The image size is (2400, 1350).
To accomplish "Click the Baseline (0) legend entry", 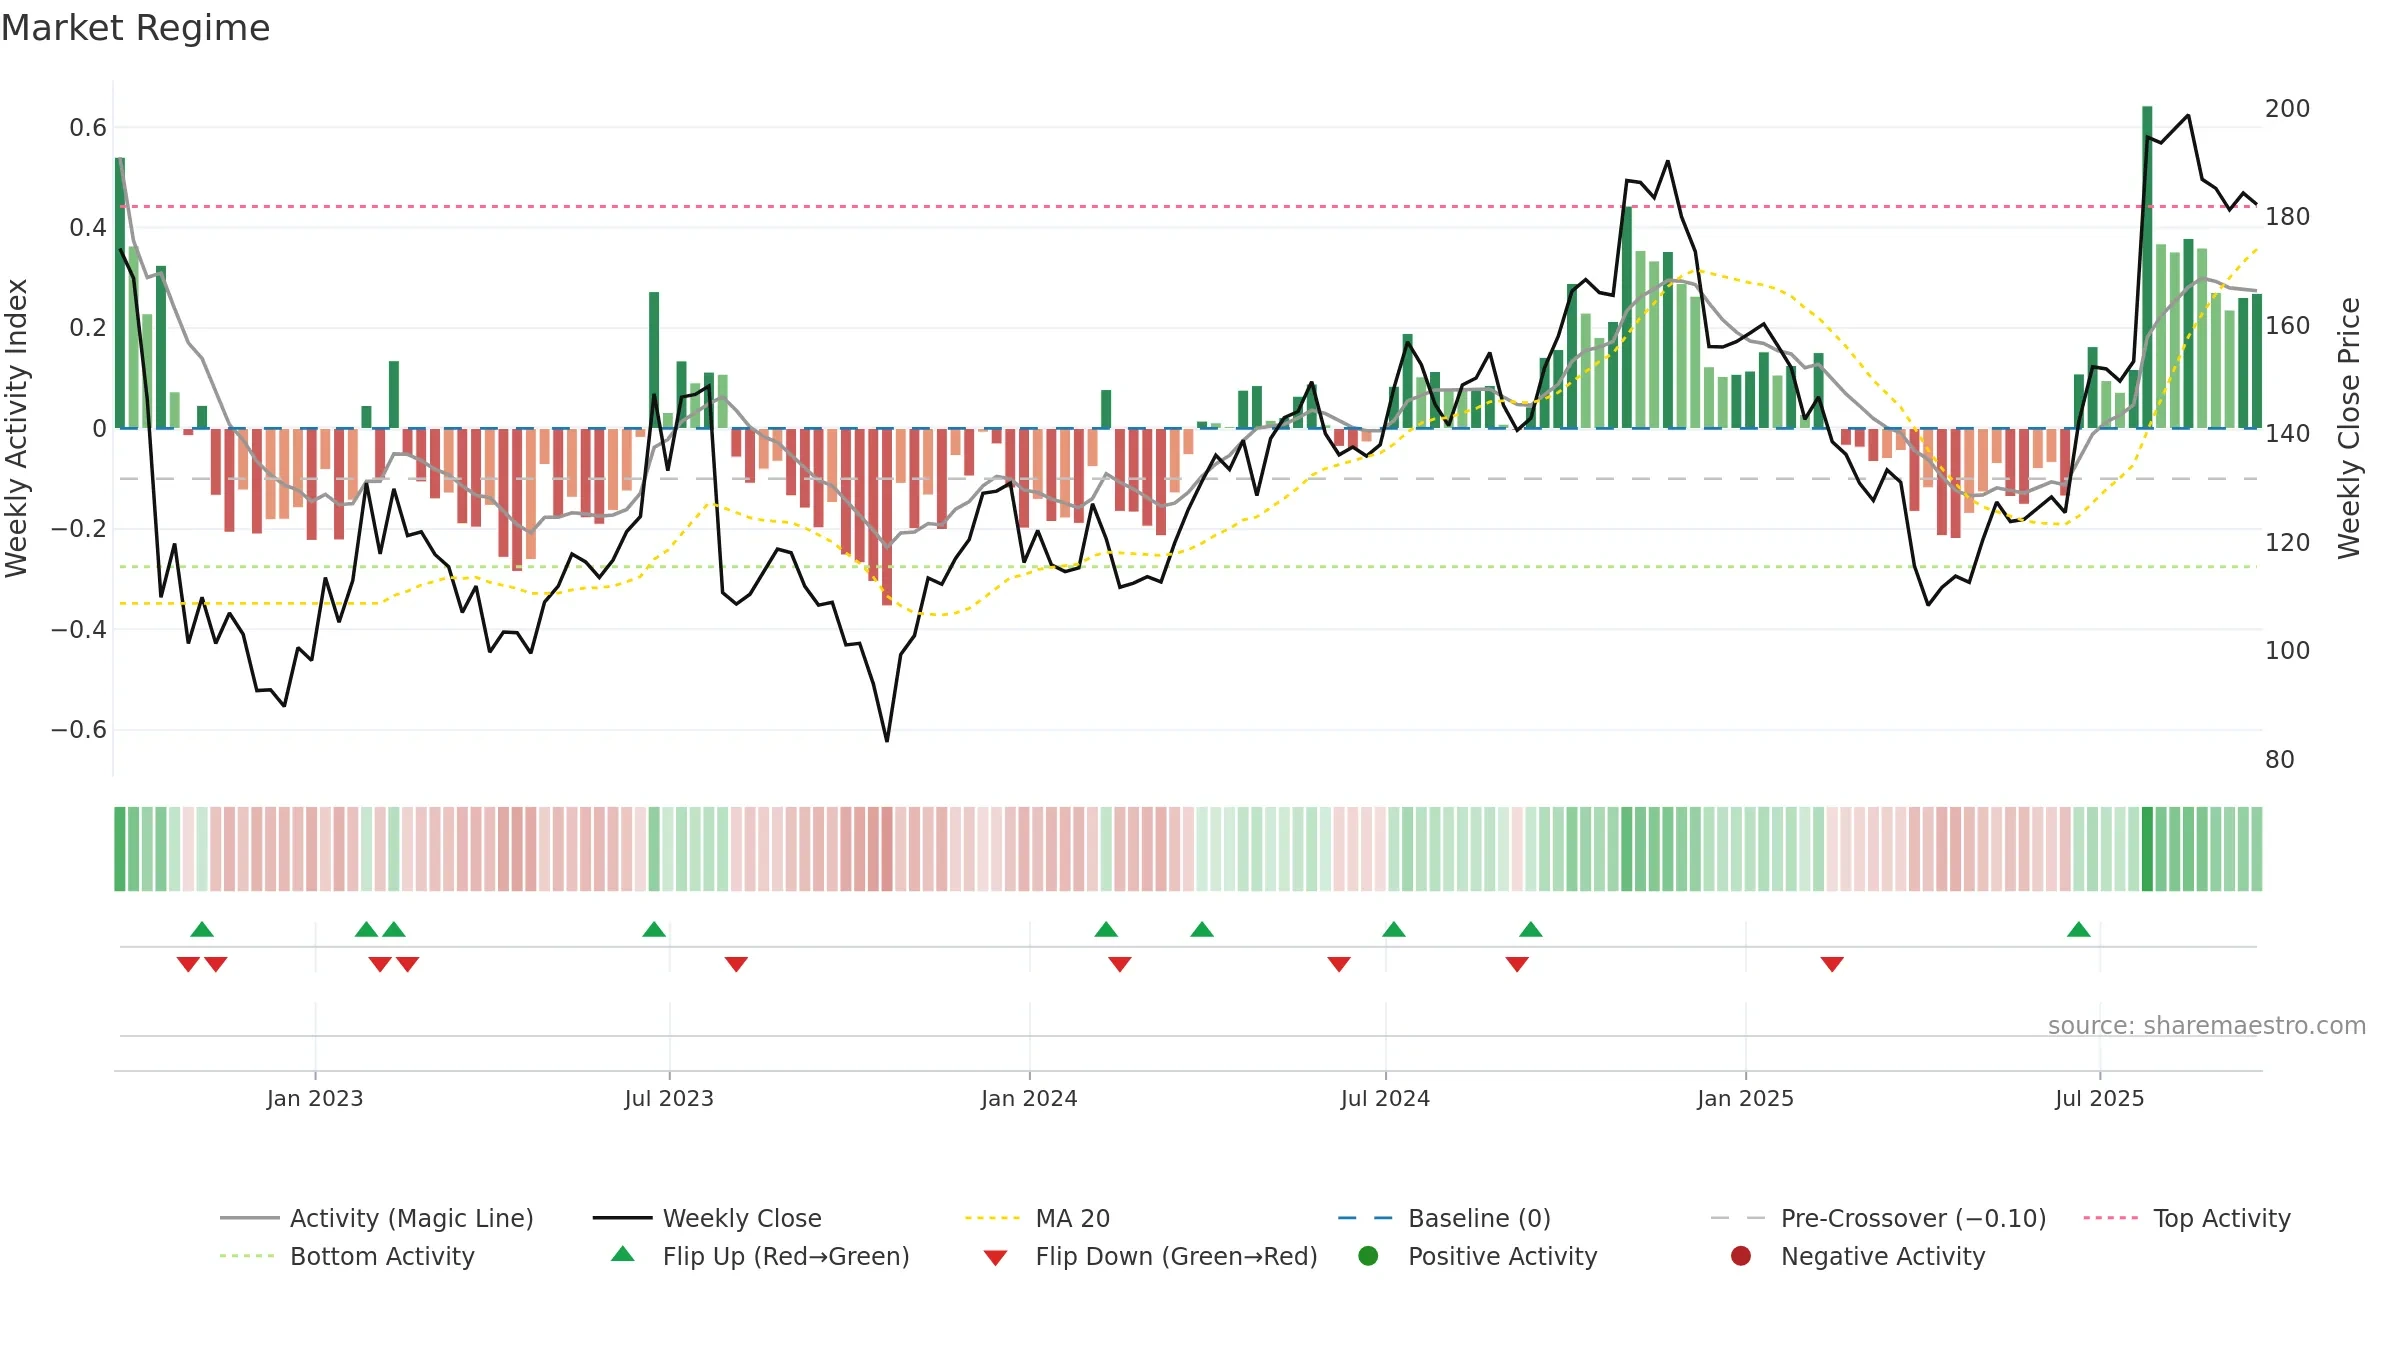I will [1444, 1218].
